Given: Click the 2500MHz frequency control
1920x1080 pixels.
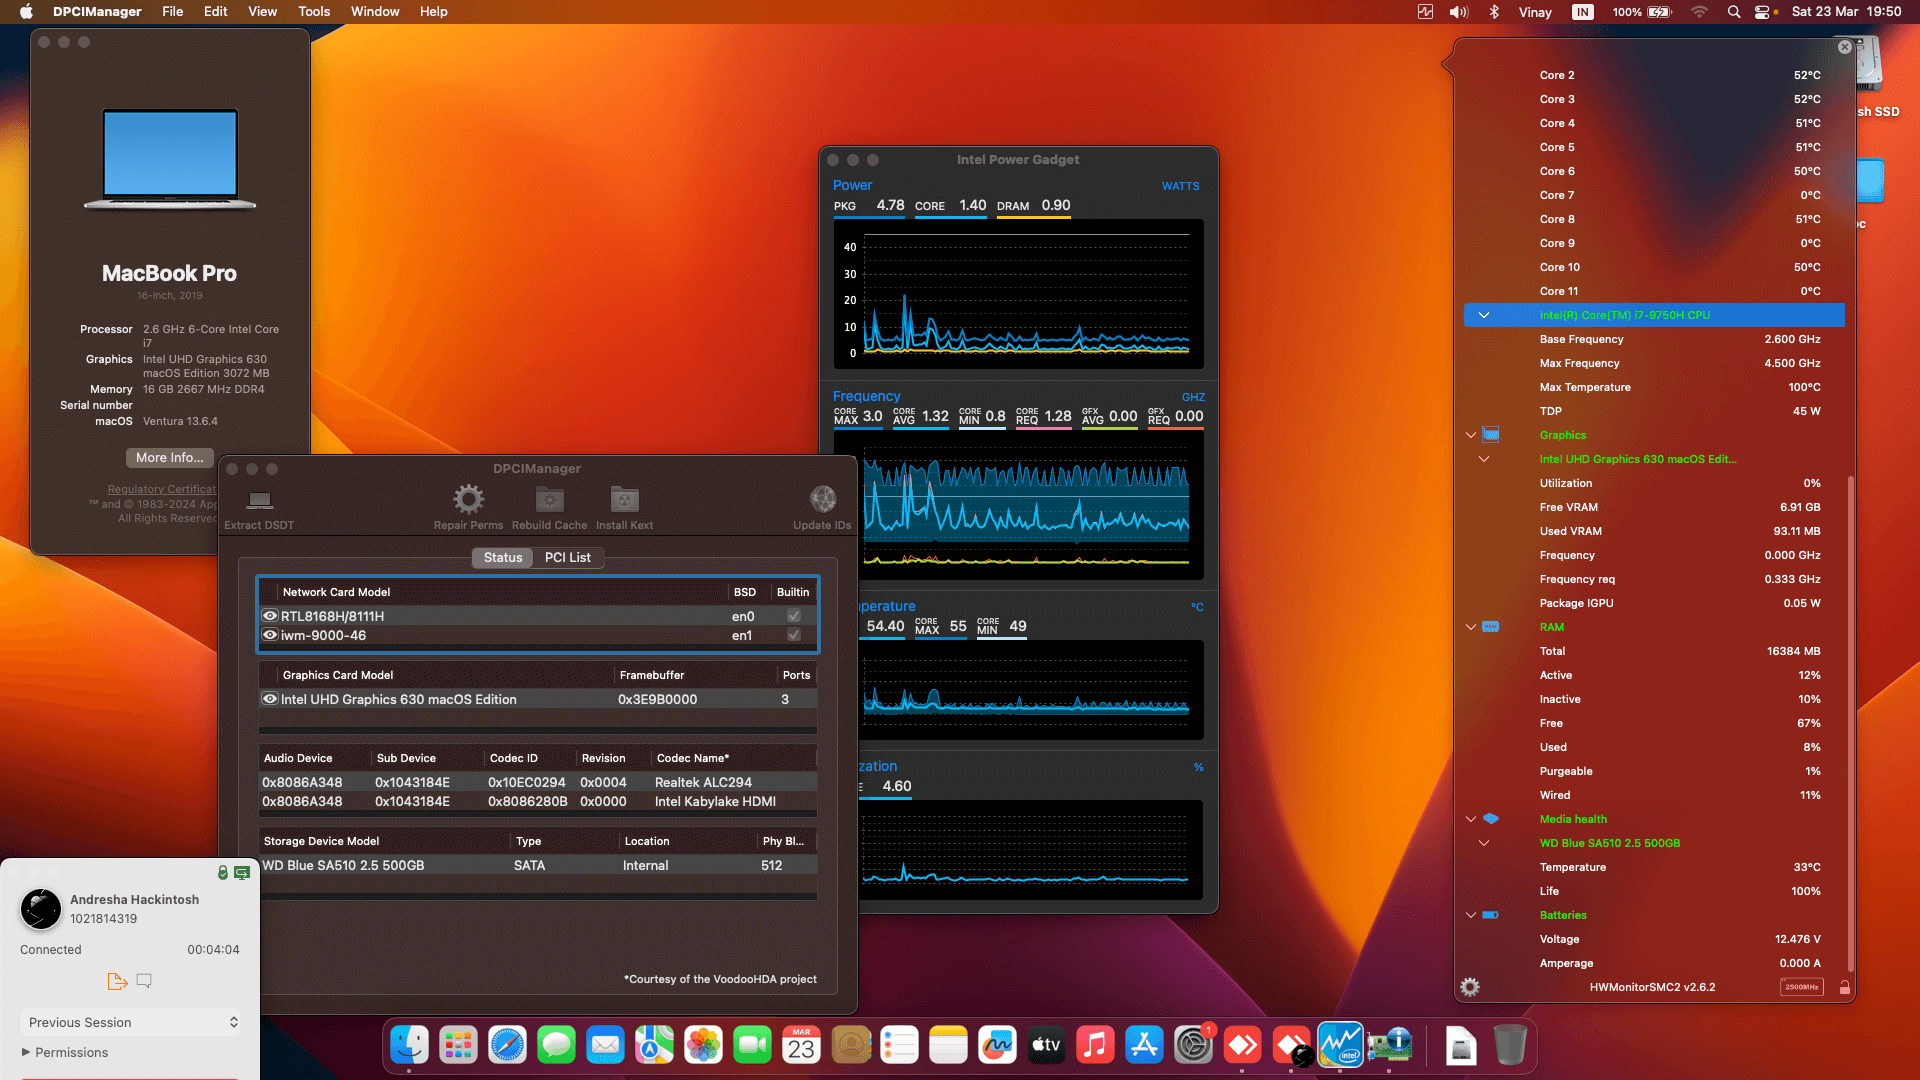Looking at the screenshot, I should point(1801,987).
